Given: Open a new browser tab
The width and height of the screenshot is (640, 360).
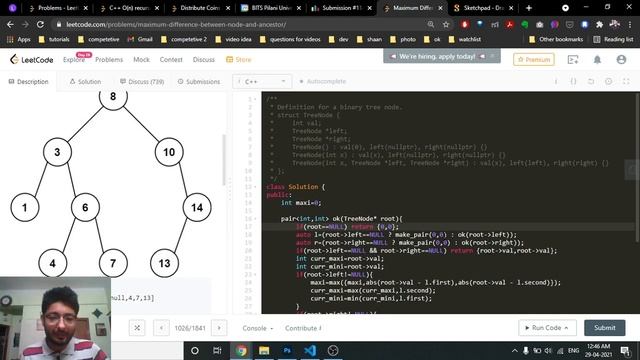Looking at the screenshot, I should tap(529, 8).
